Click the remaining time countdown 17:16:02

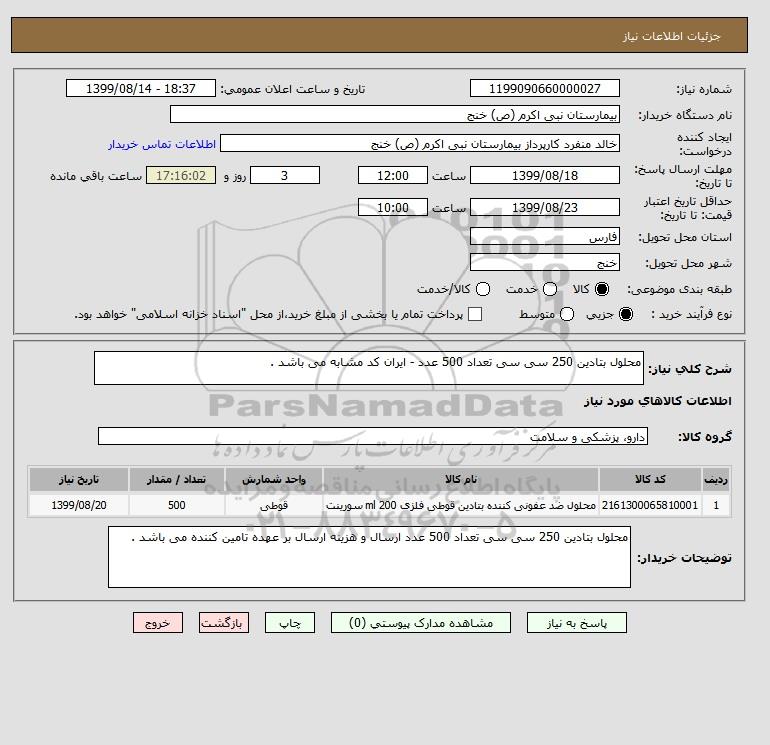click(x=181, y=175)
